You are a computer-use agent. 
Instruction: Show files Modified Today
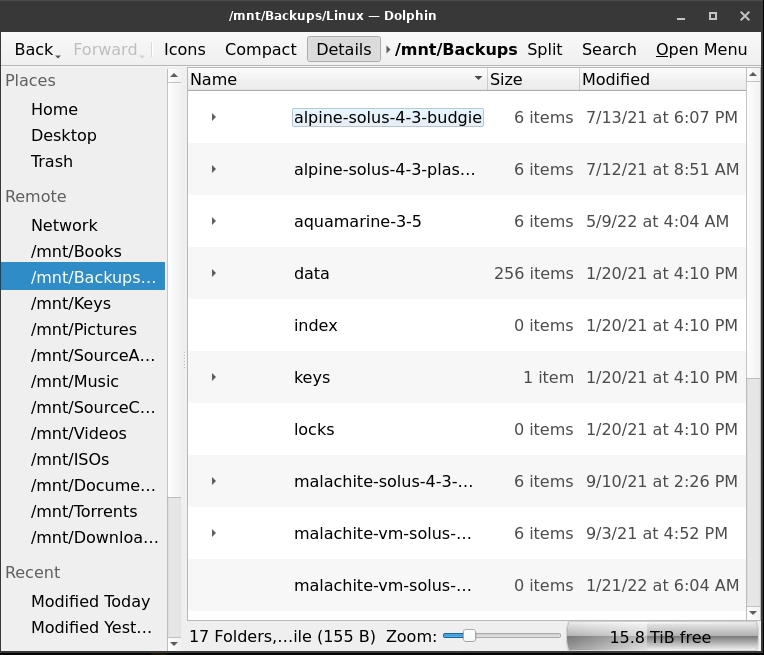[90, 601]
